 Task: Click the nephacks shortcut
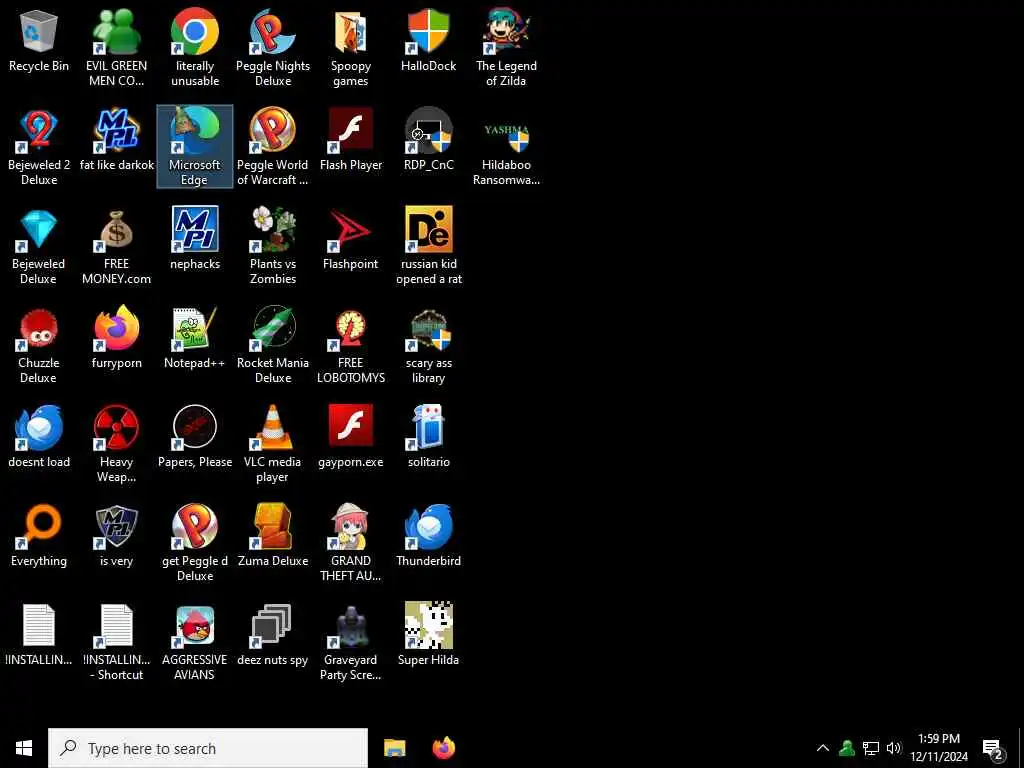click(195, 229)
